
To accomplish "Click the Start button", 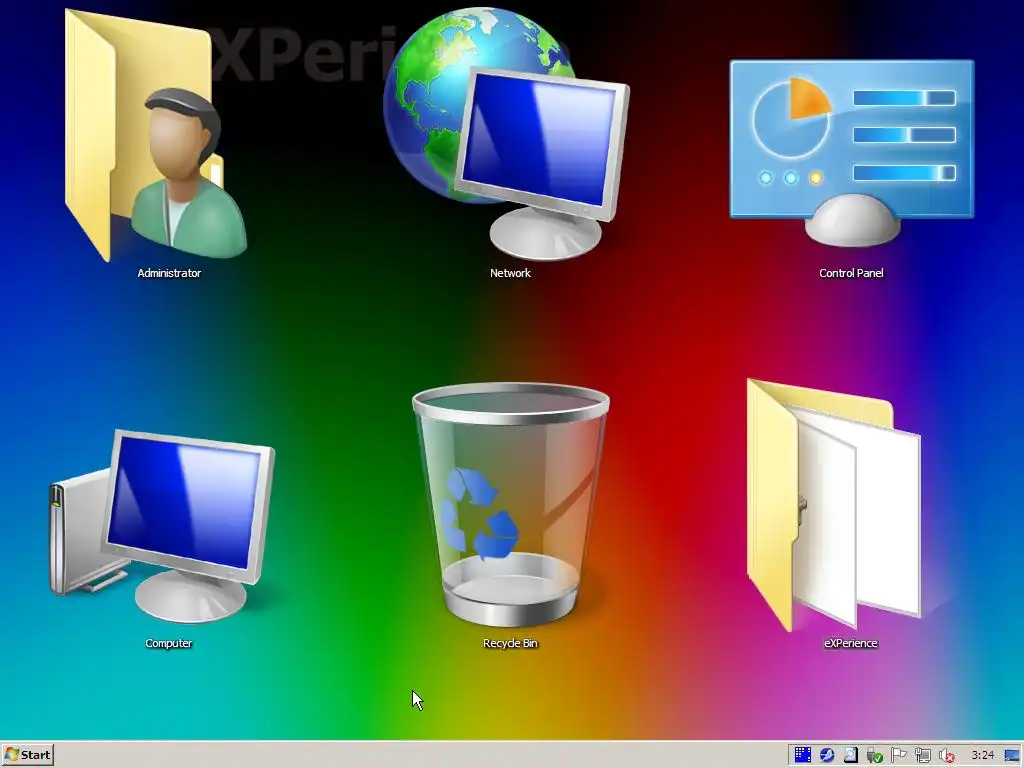I will 27,755.
